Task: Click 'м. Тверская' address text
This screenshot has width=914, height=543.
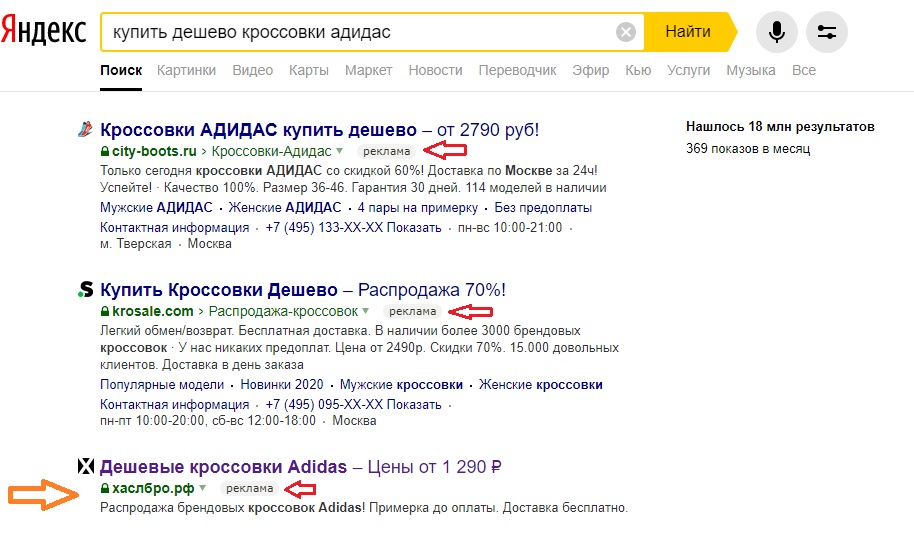Action: [136, 244]
